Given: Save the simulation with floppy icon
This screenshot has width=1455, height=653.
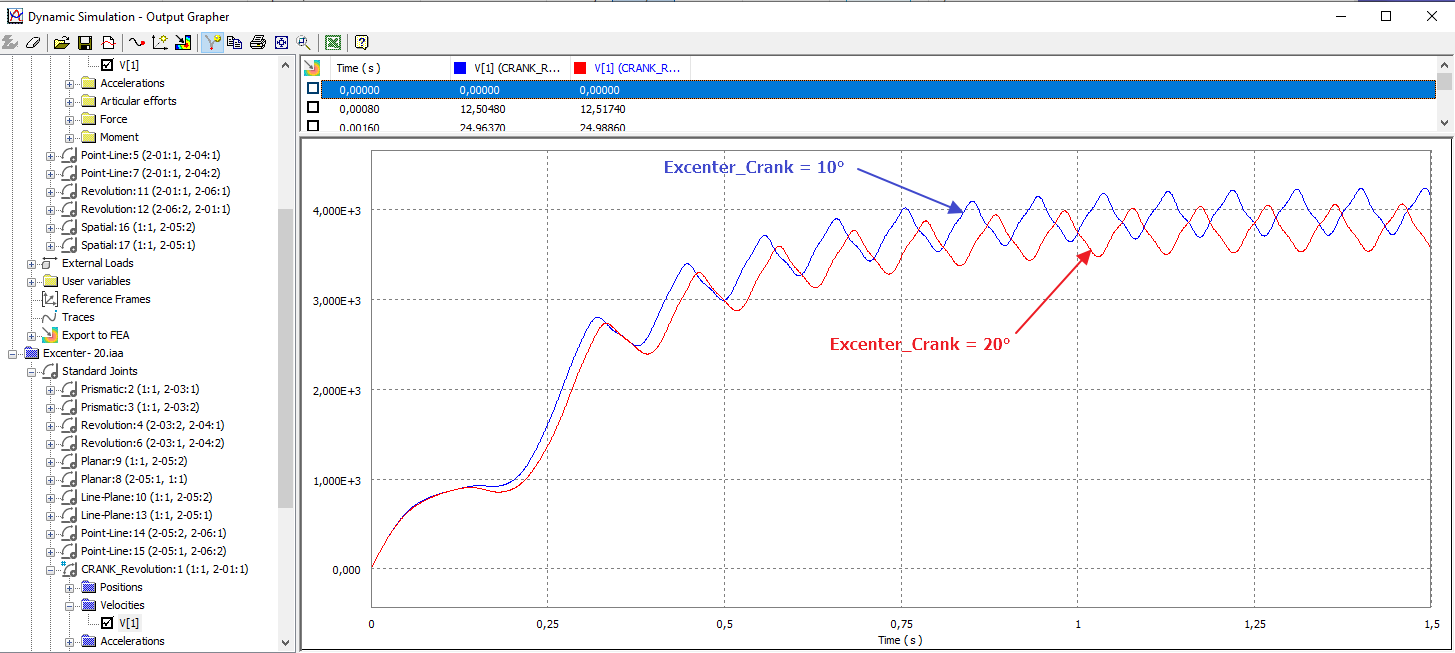Looking at the screenshot, I should coord(85,43).
